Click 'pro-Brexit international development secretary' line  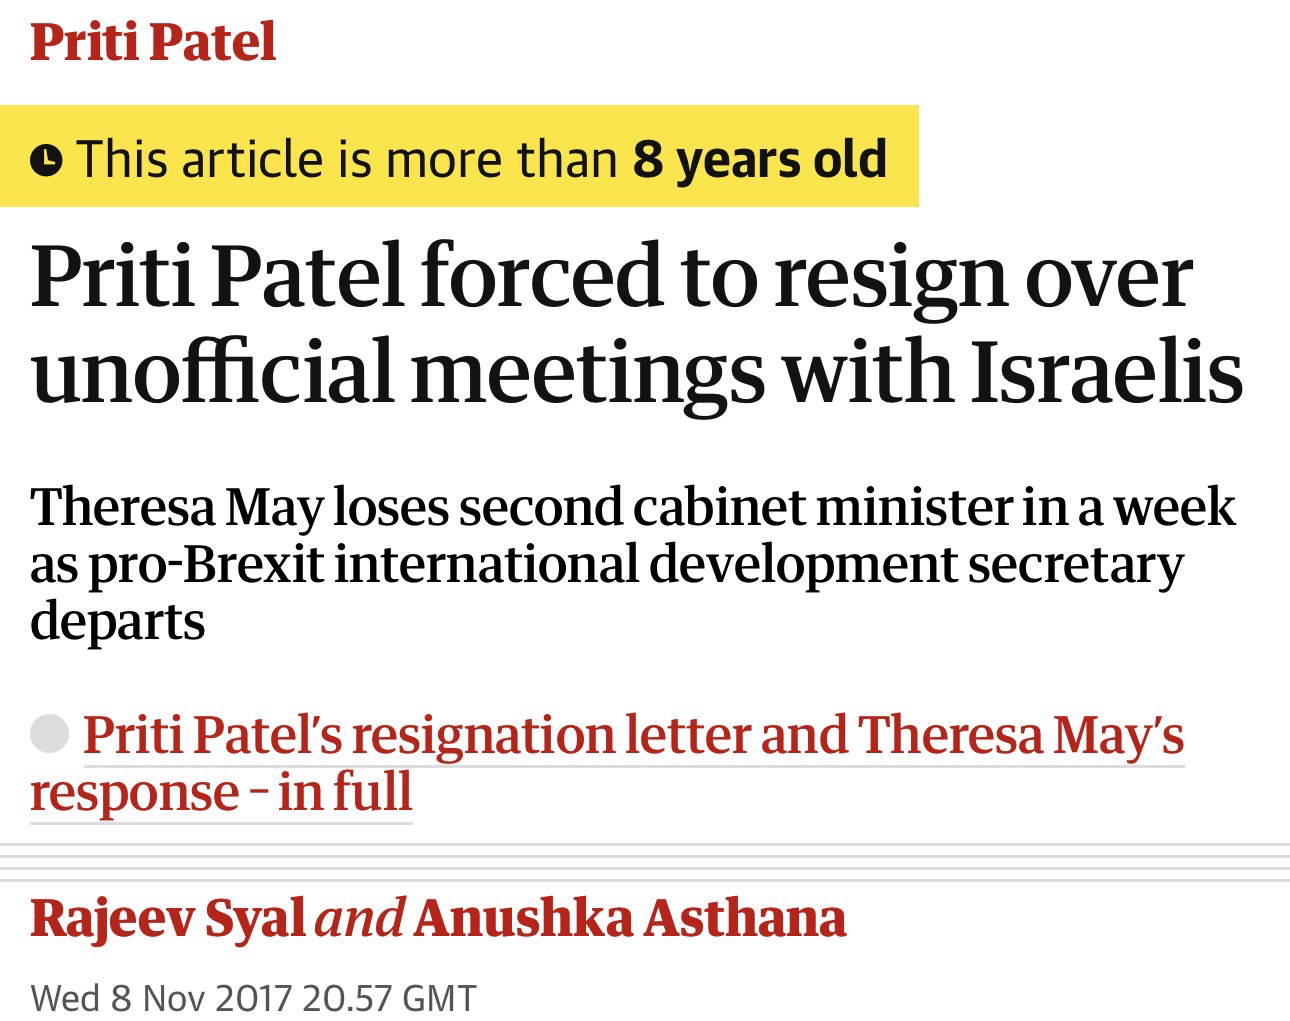pos(606,563)
